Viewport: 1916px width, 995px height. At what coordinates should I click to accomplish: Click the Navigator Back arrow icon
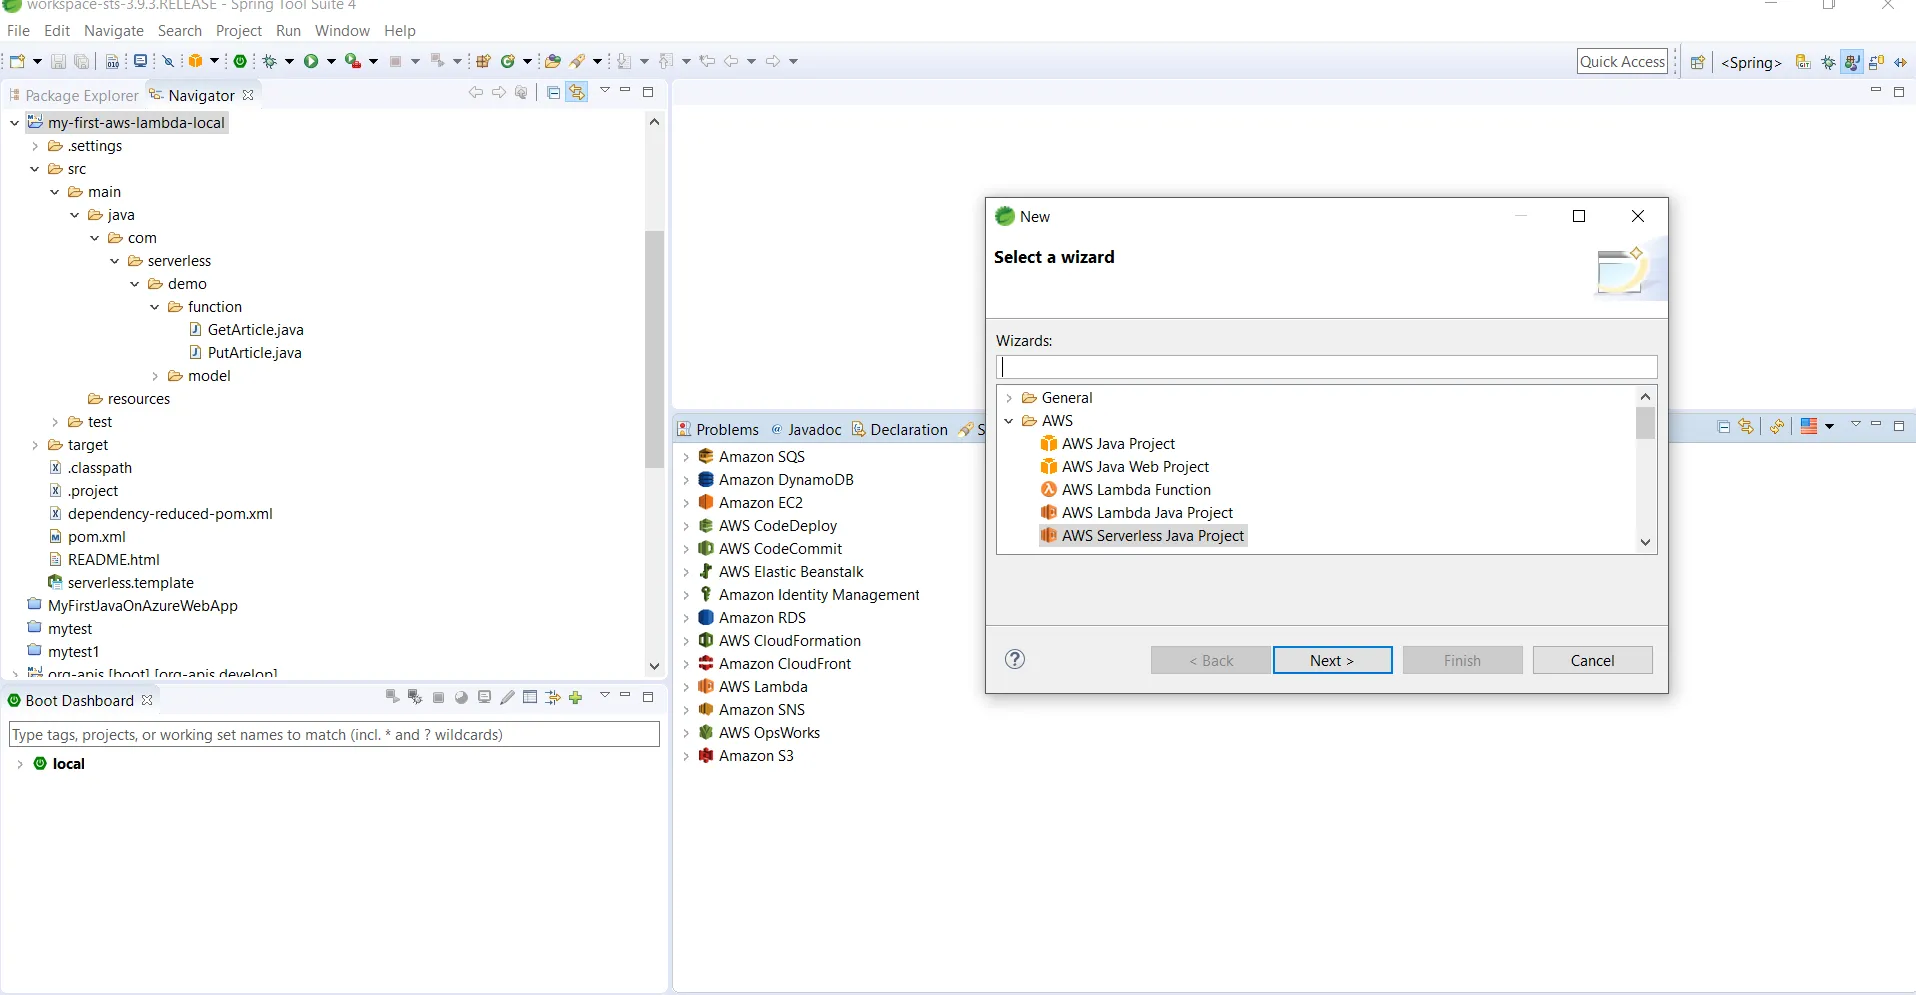[x=476, y=93]
